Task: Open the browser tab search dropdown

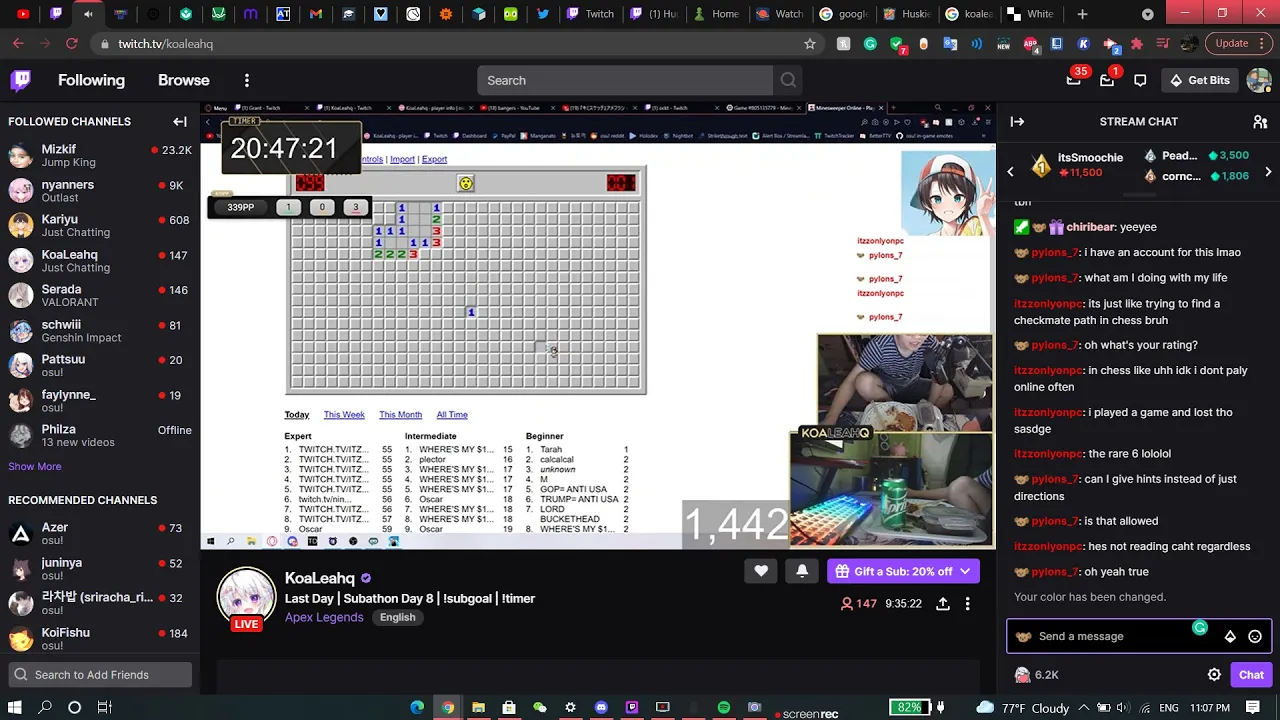Action: [x=1148, y=14]
